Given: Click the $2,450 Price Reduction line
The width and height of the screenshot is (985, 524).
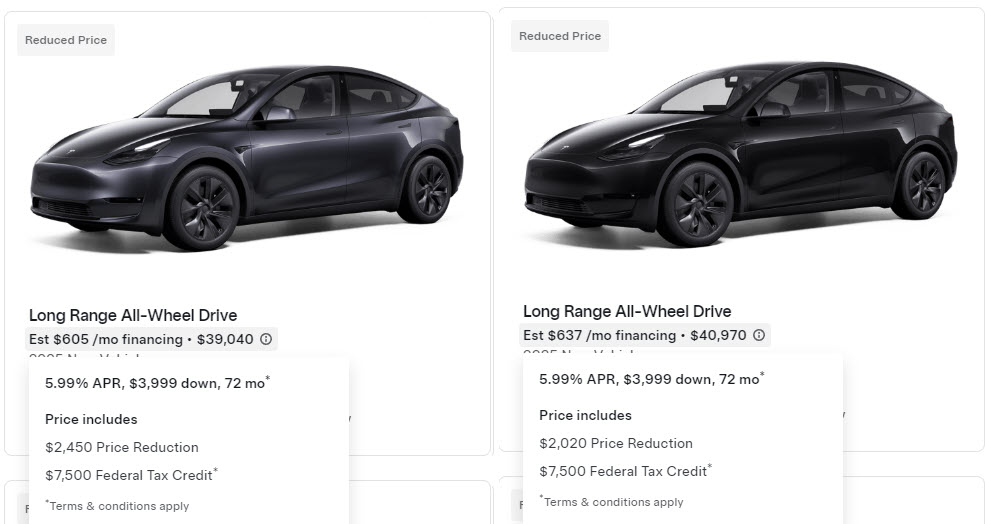Looking at the screenshot, I should tap(122, 447).
